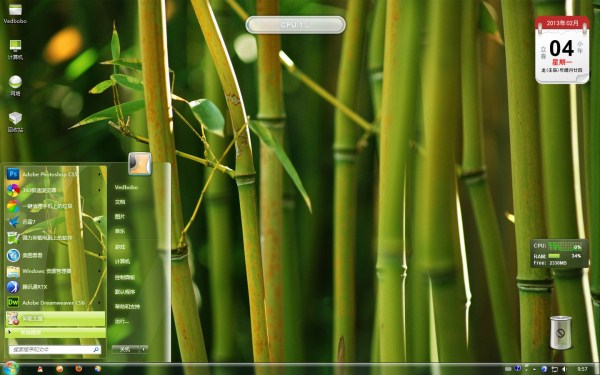The width and height of the screenshot is (600, 375).
Task: Select the Recycle Bin cube icon on the desktop
Action: pyautogui.click(x=15, y=122)
